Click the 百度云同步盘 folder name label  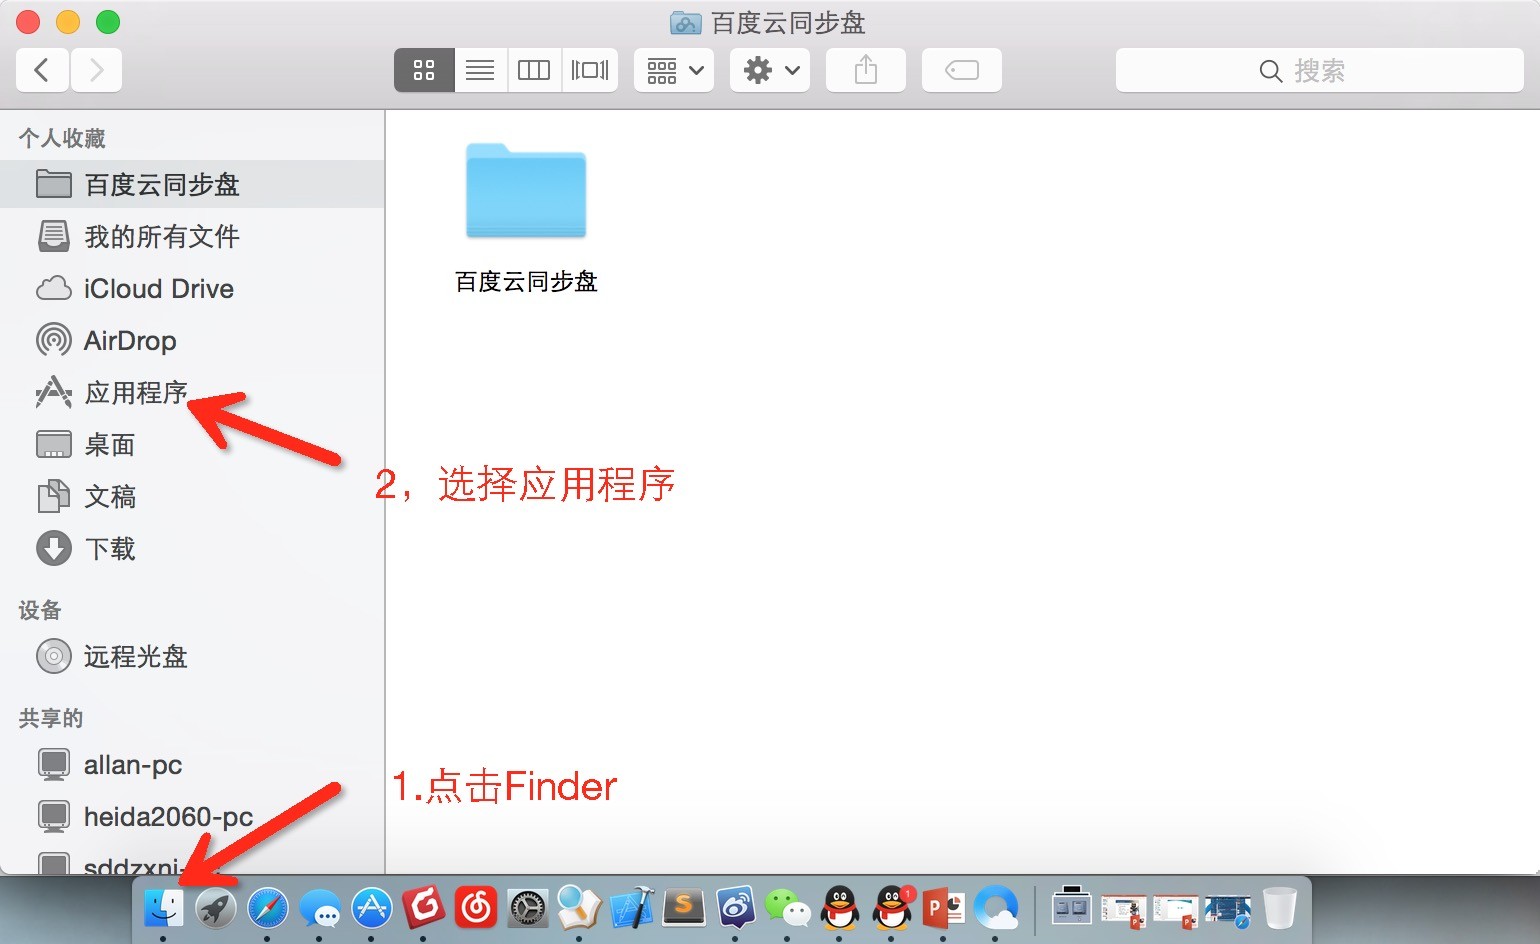[526, 282]
